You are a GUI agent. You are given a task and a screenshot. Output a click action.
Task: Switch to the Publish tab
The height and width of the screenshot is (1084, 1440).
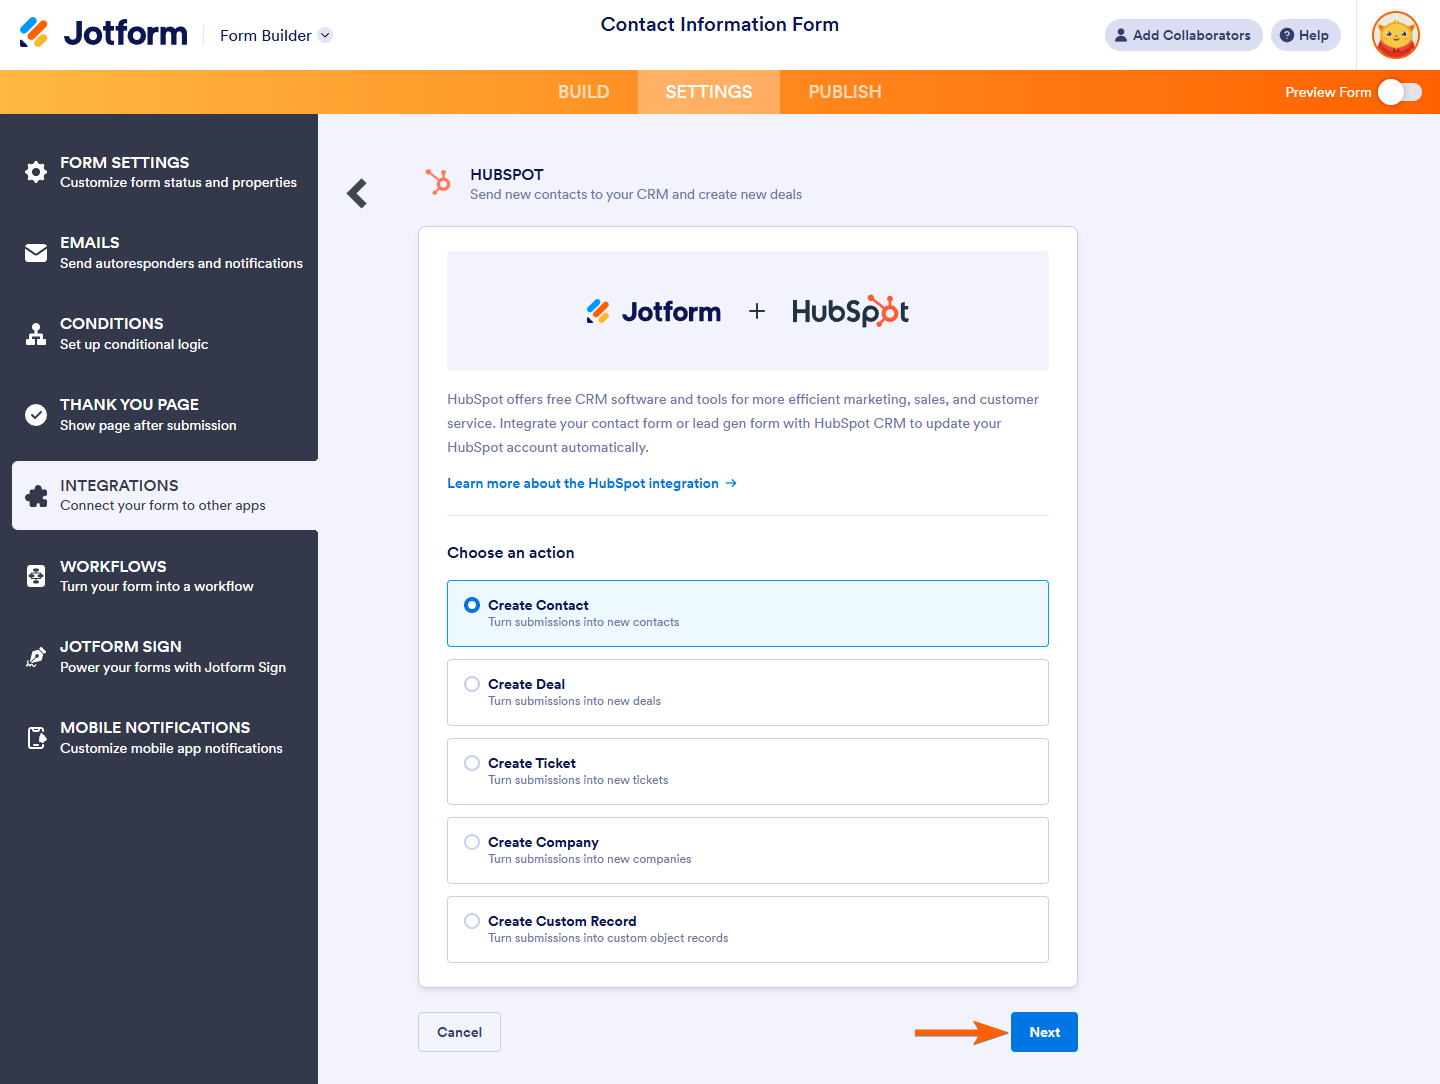[845, 92]
